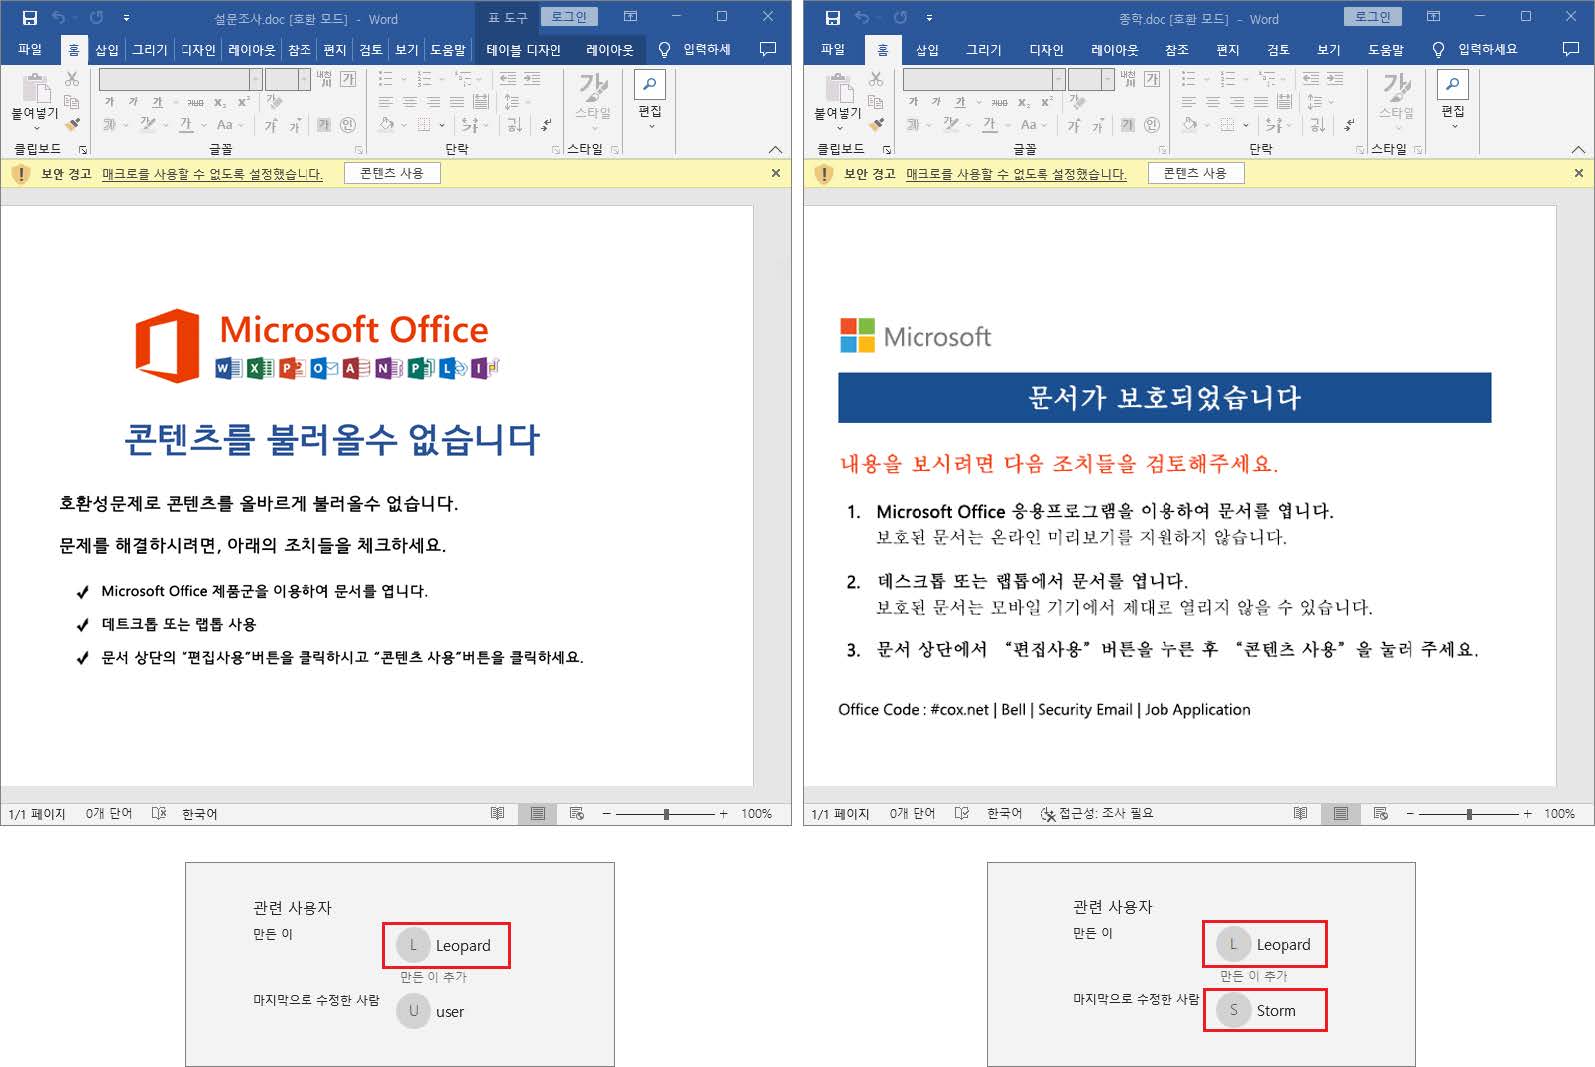Collapse the ribbon using chevron in right window
Viewport: 1595px width, 1067px height.
1578,149
